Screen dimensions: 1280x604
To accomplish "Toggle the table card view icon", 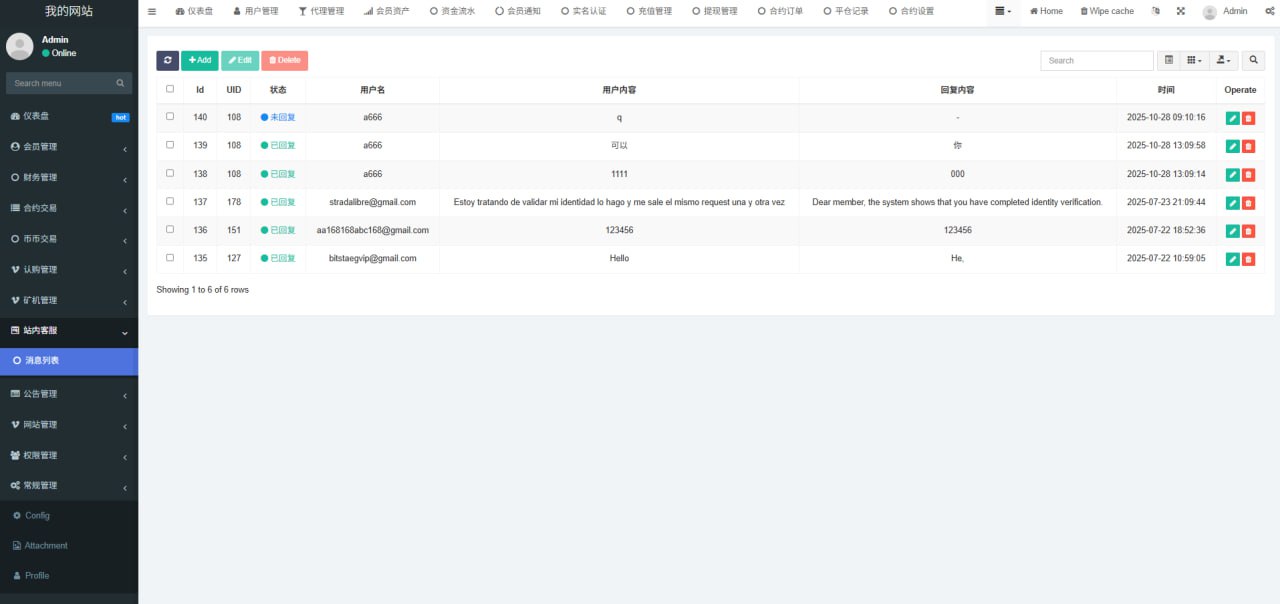I will click(1168, 60).
